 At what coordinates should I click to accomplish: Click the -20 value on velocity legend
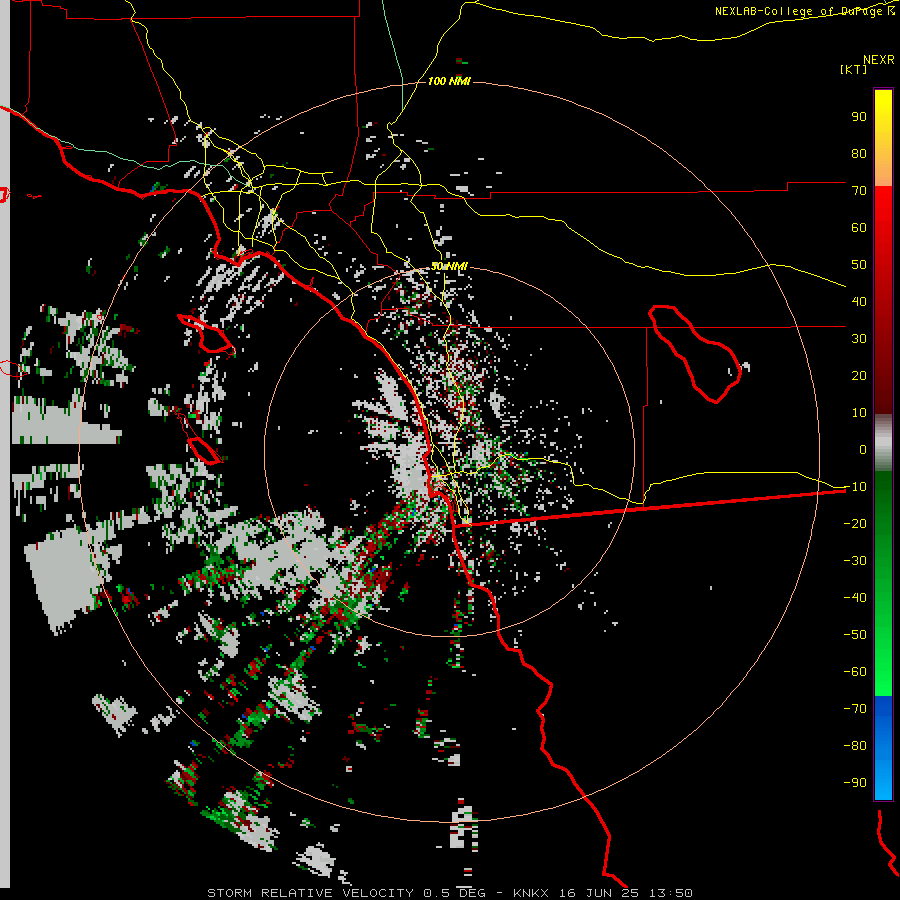pos(855,523)
